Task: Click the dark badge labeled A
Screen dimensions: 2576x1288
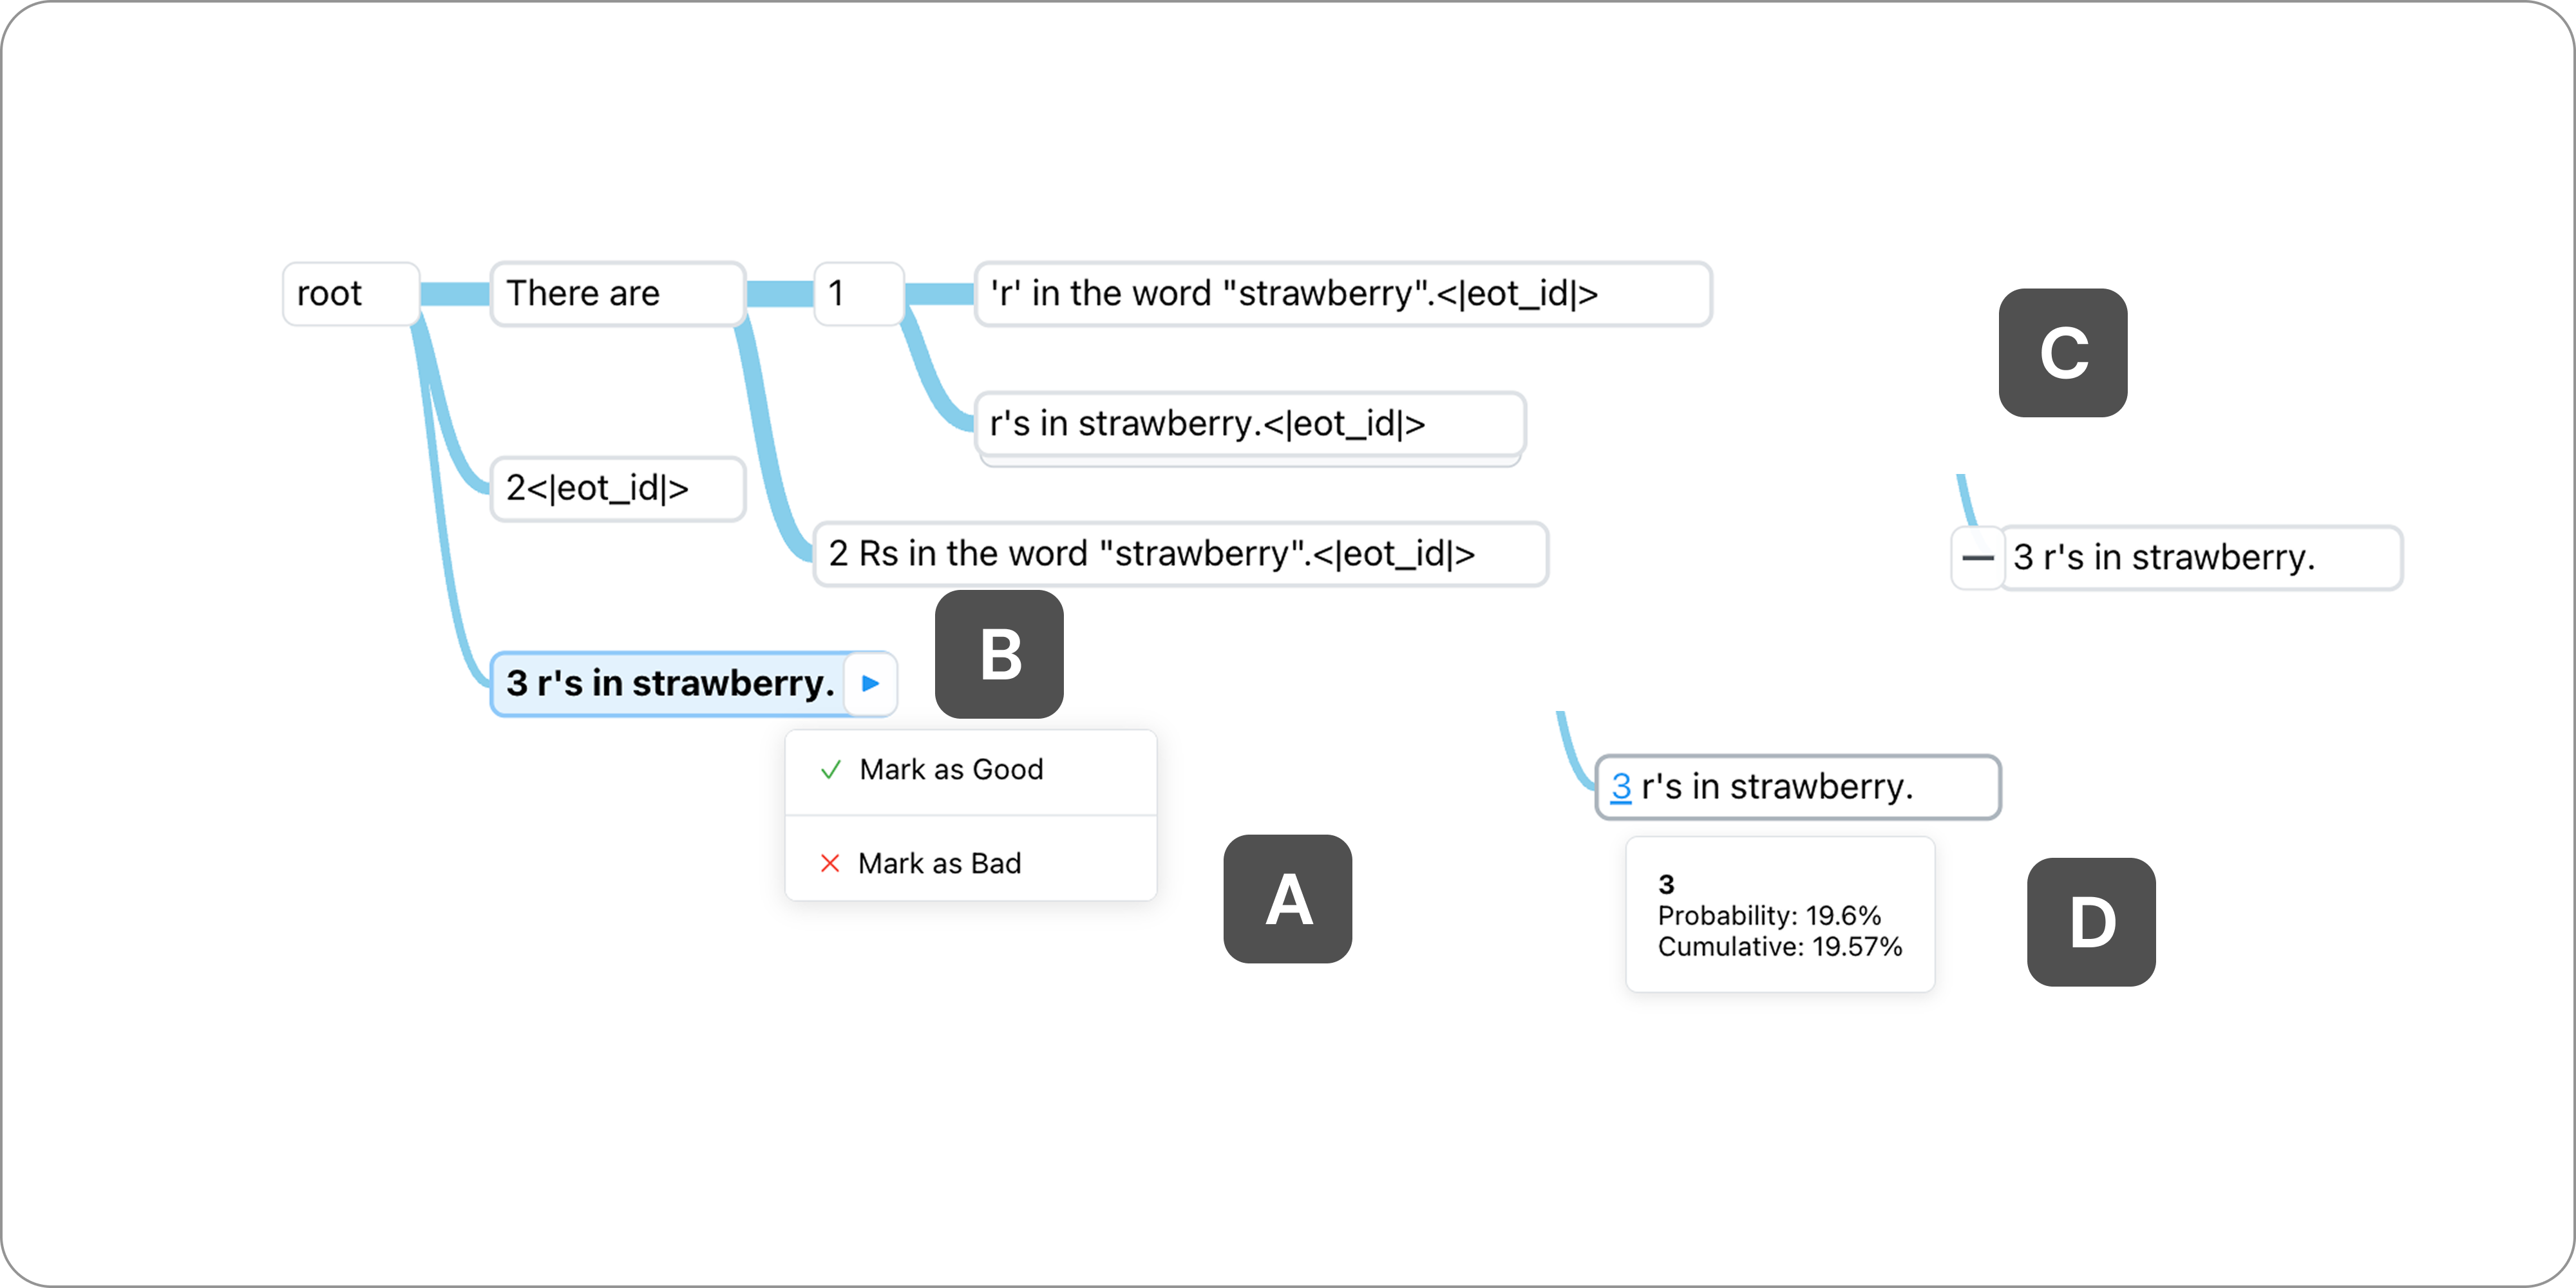Action: coord(1287,899)
